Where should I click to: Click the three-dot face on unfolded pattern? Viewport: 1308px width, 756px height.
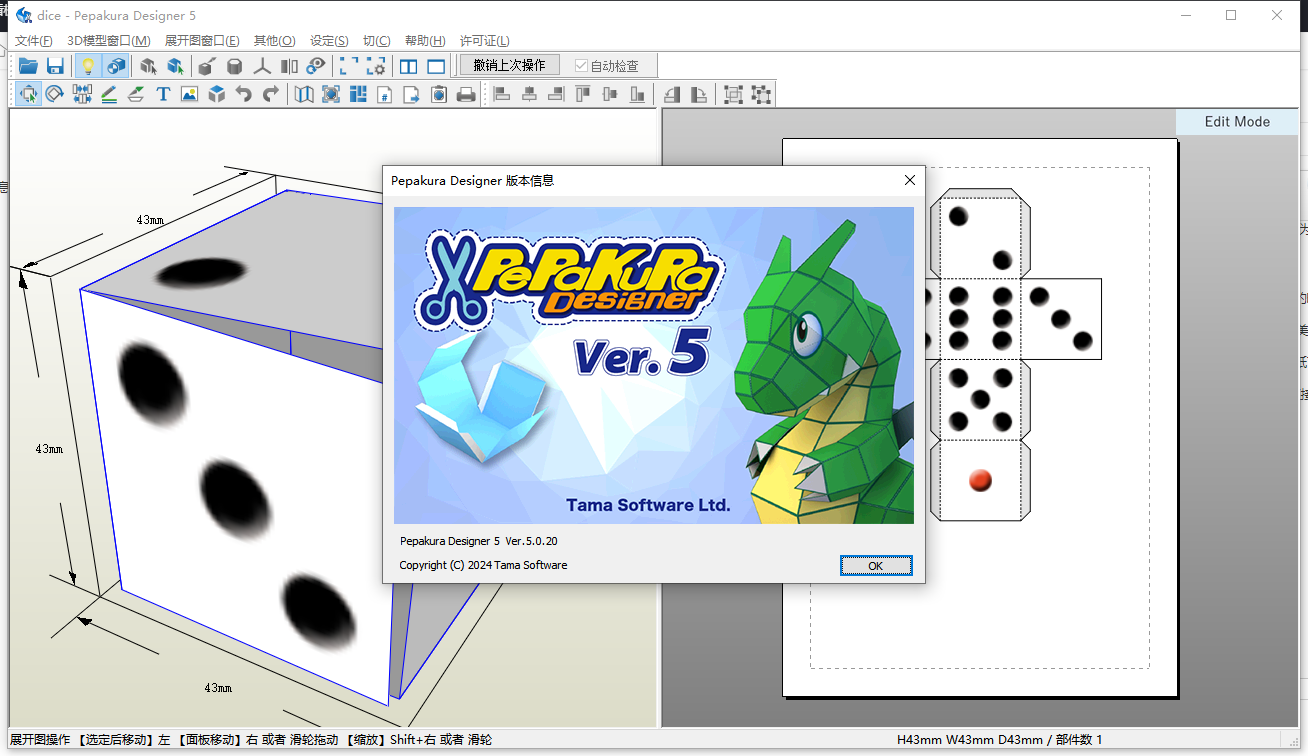[x=1061, y=319]
